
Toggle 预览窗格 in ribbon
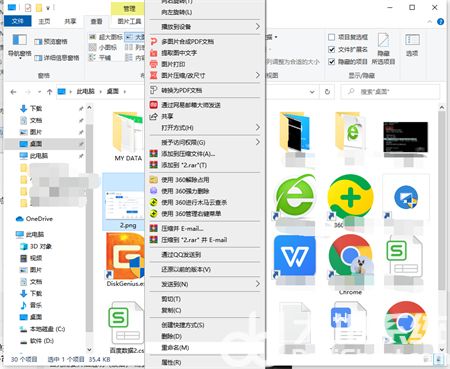(51, 42)
